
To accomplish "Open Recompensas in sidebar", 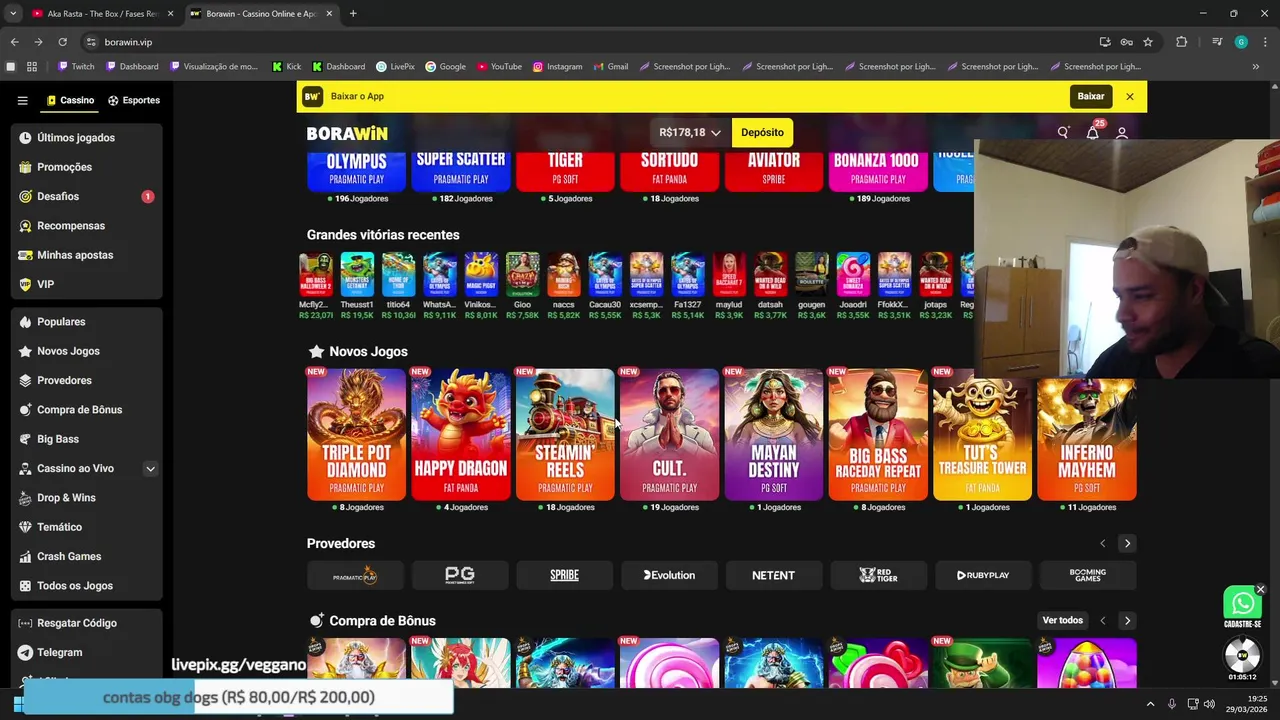I will tap(86, 226).
